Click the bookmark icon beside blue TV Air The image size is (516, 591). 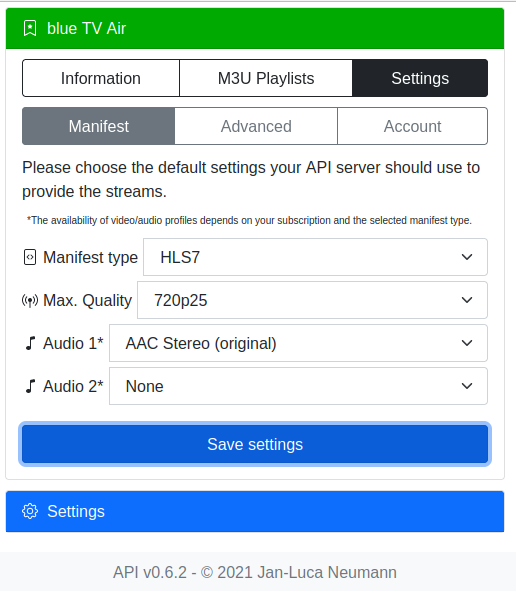pyautogui.click(x=30, y=28)
